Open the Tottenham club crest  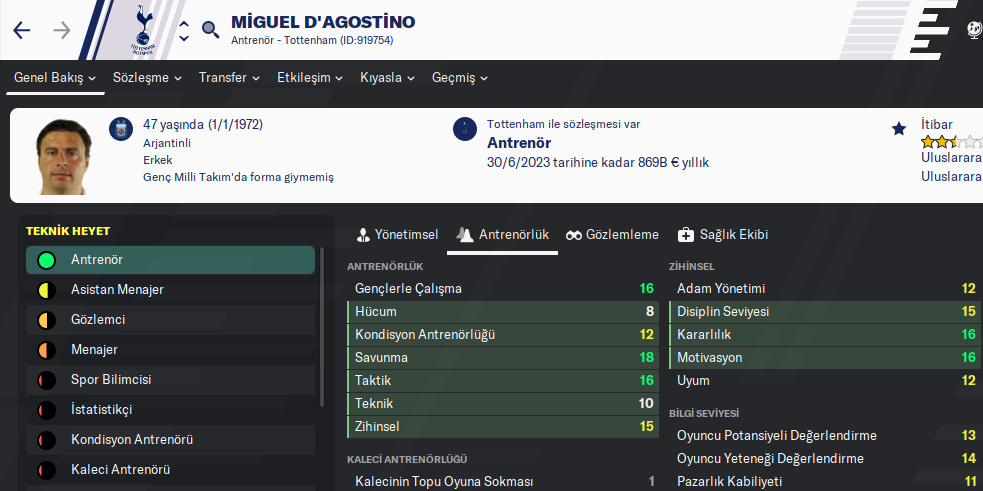click(145, 28)
